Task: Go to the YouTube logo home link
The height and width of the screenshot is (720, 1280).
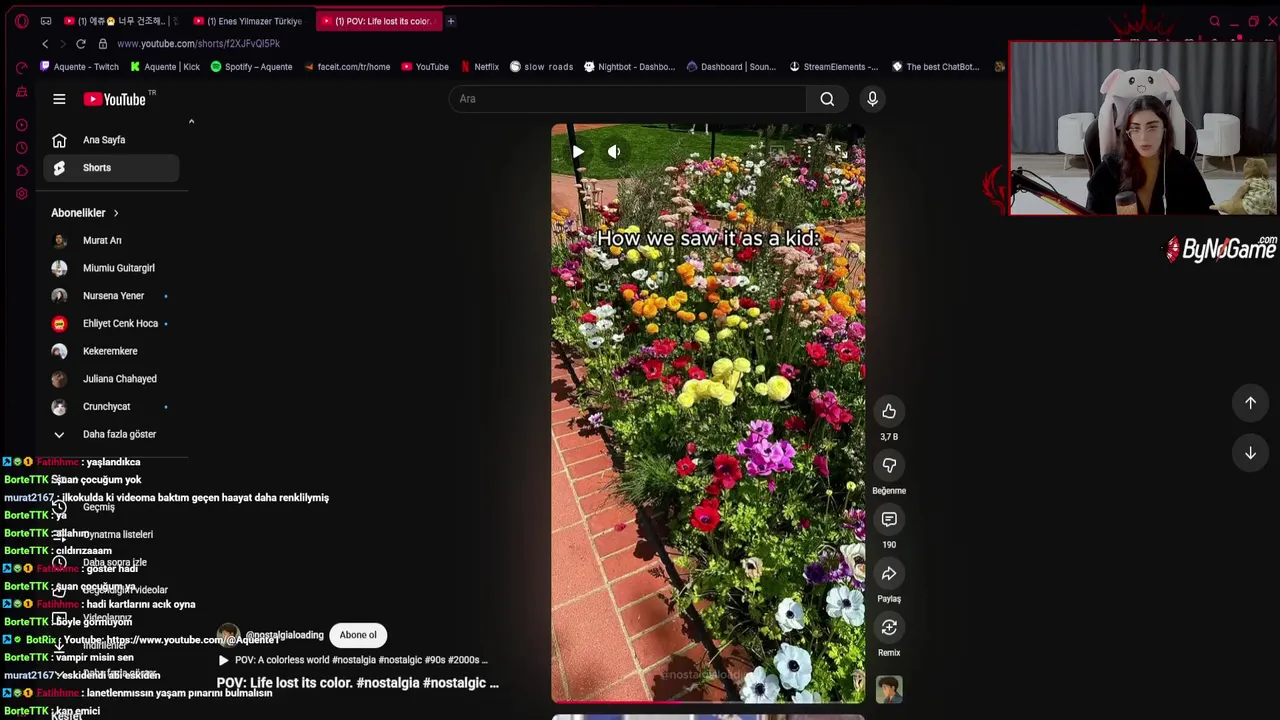Action: 115,99
